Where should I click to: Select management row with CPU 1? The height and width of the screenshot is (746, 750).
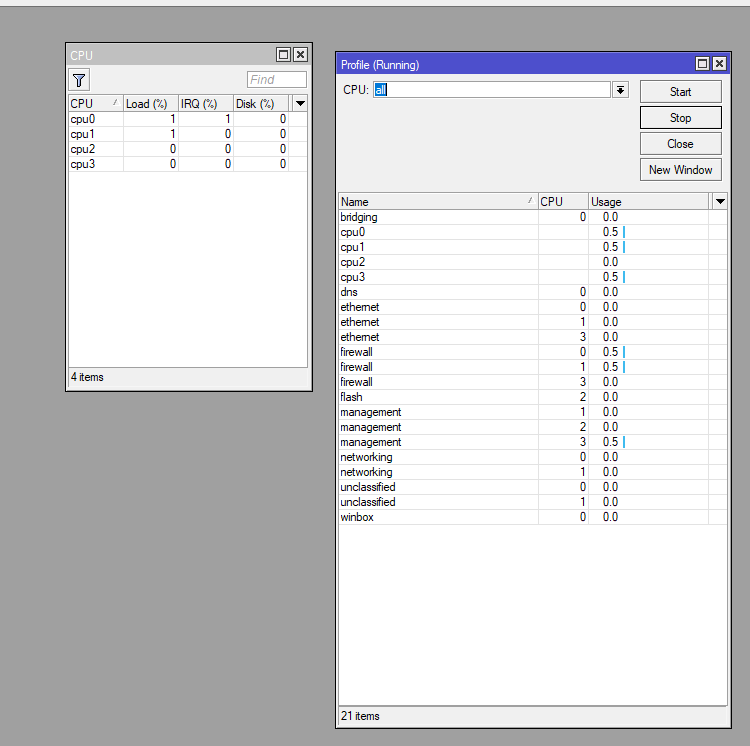pos(533,412)
